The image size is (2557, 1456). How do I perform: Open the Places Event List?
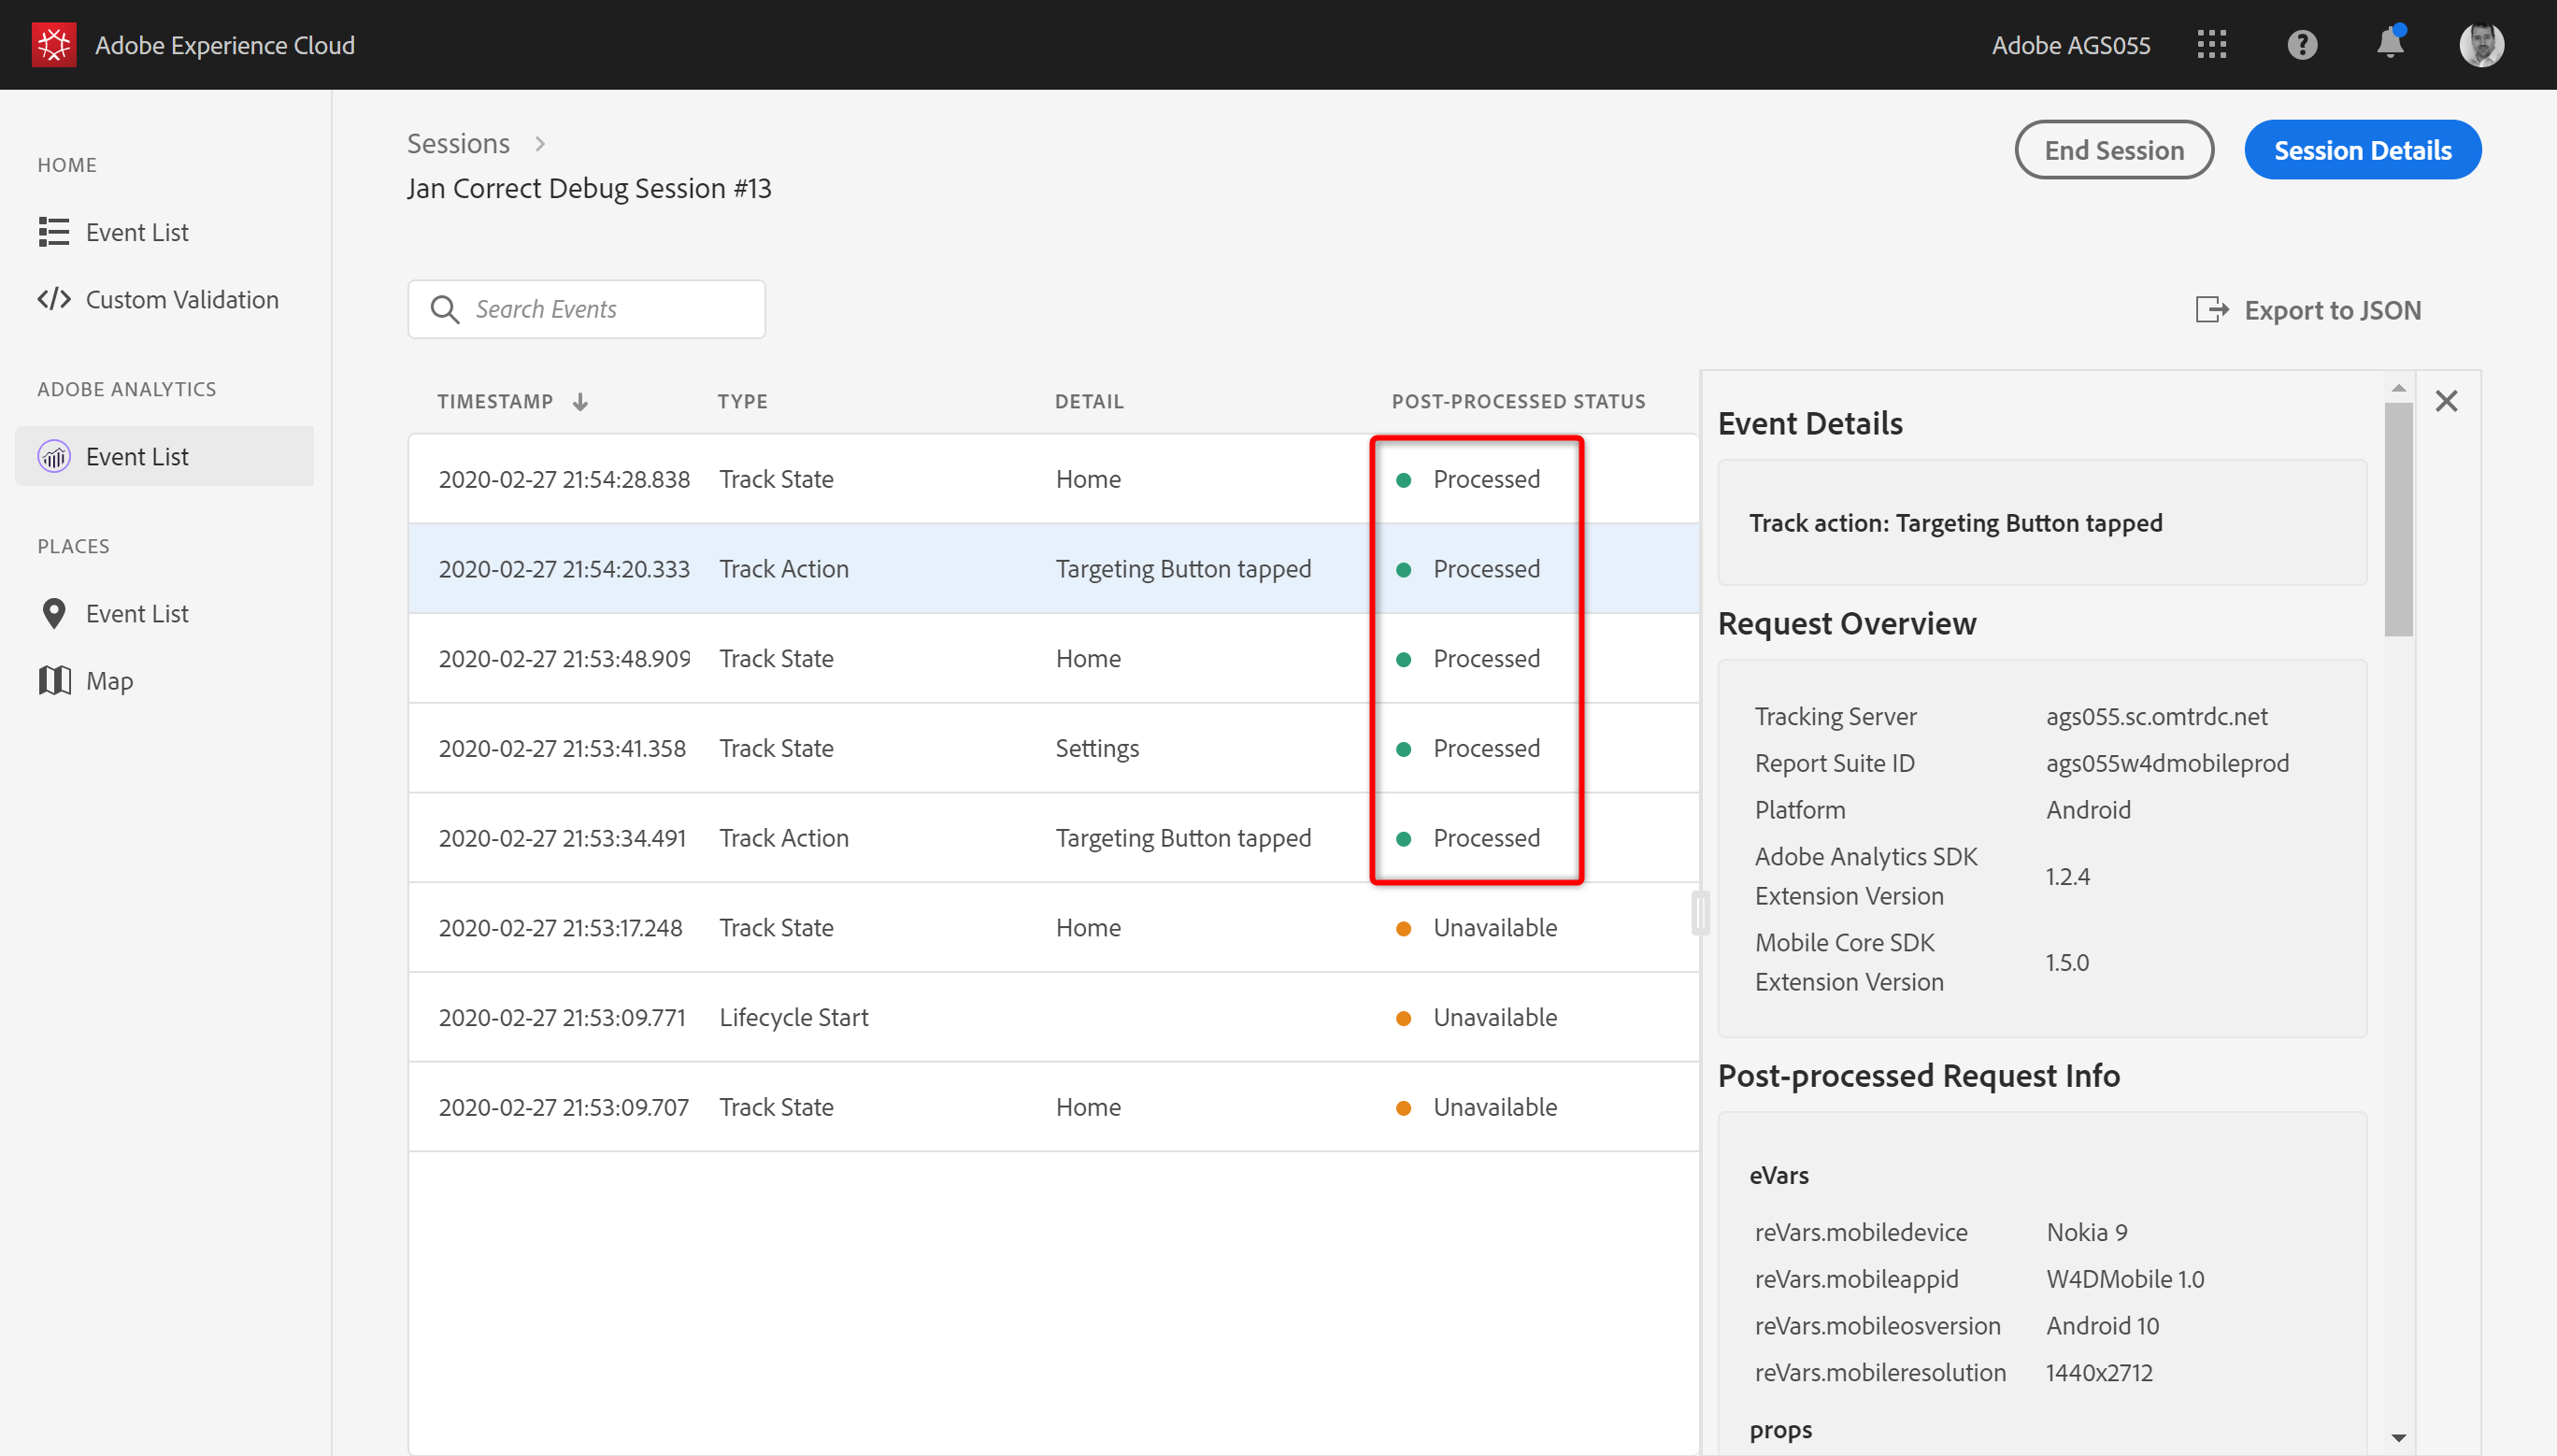tap(137, 614)
